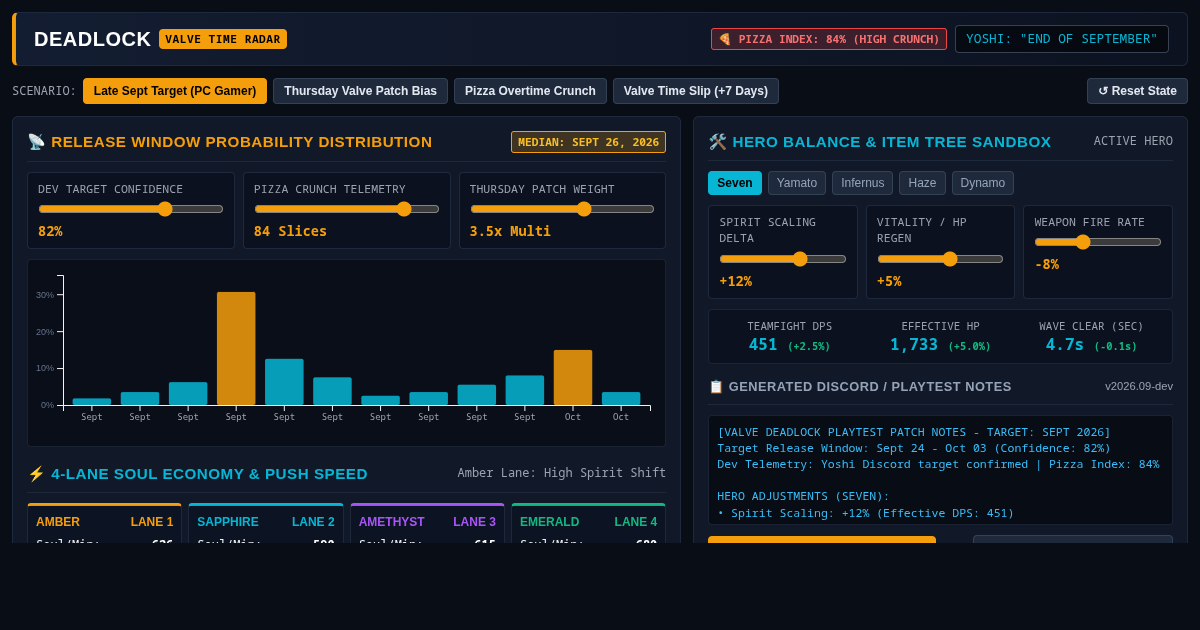1200x630 pixels.
Task: Choose the Thursday Valve Patch Bias scenario
Action: [360, 91]
